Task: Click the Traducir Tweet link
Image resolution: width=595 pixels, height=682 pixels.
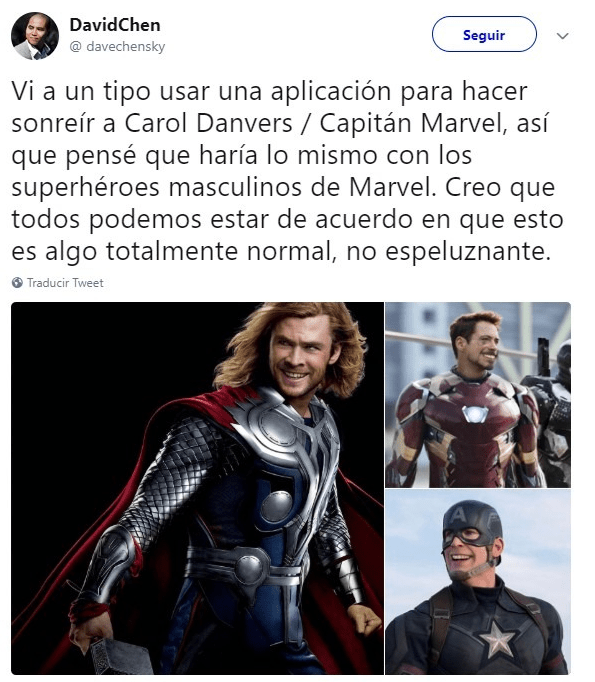Action: pyautogui.click(x=65, y=283)
